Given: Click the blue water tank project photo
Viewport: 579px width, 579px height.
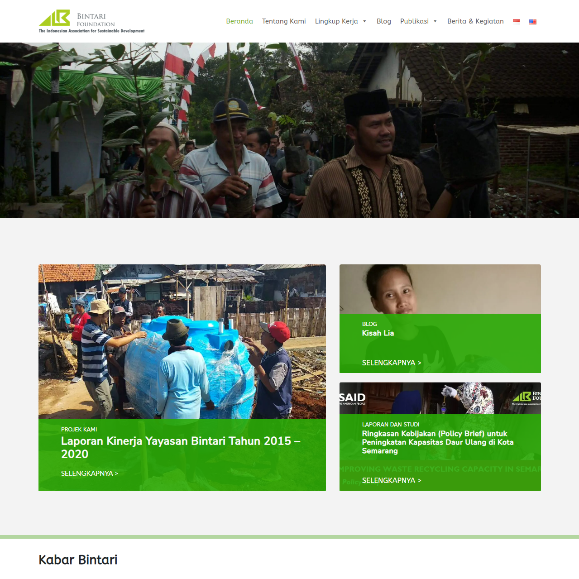Looking at the screenshot, I should [182, 342].
